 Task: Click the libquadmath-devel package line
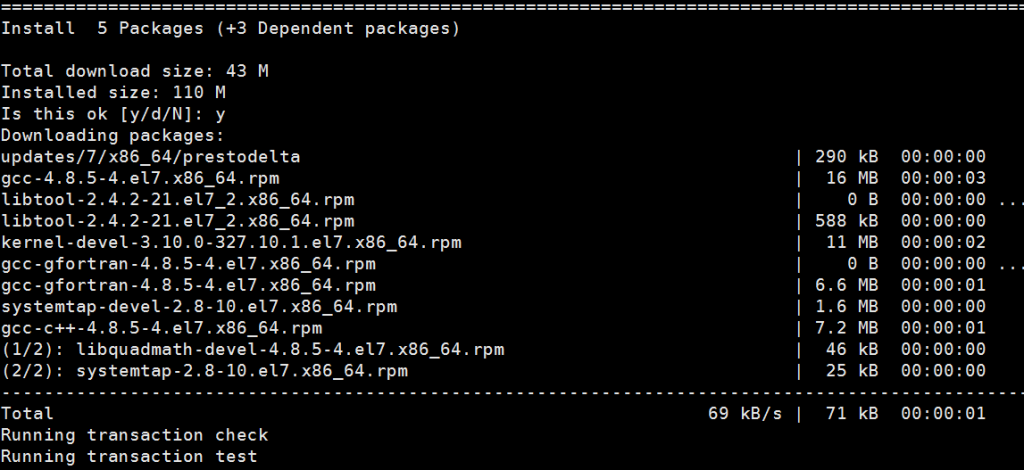coord(493,350)
